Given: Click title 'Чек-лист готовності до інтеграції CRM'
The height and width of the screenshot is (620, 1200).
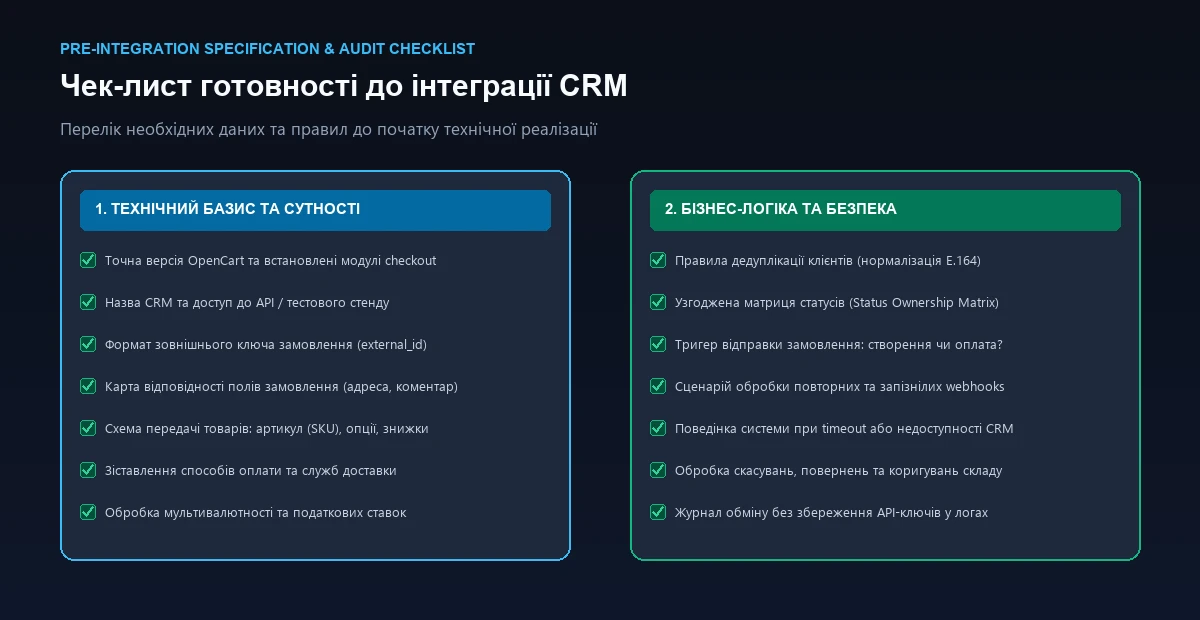Looking at the screenshot, I should 343,86.
